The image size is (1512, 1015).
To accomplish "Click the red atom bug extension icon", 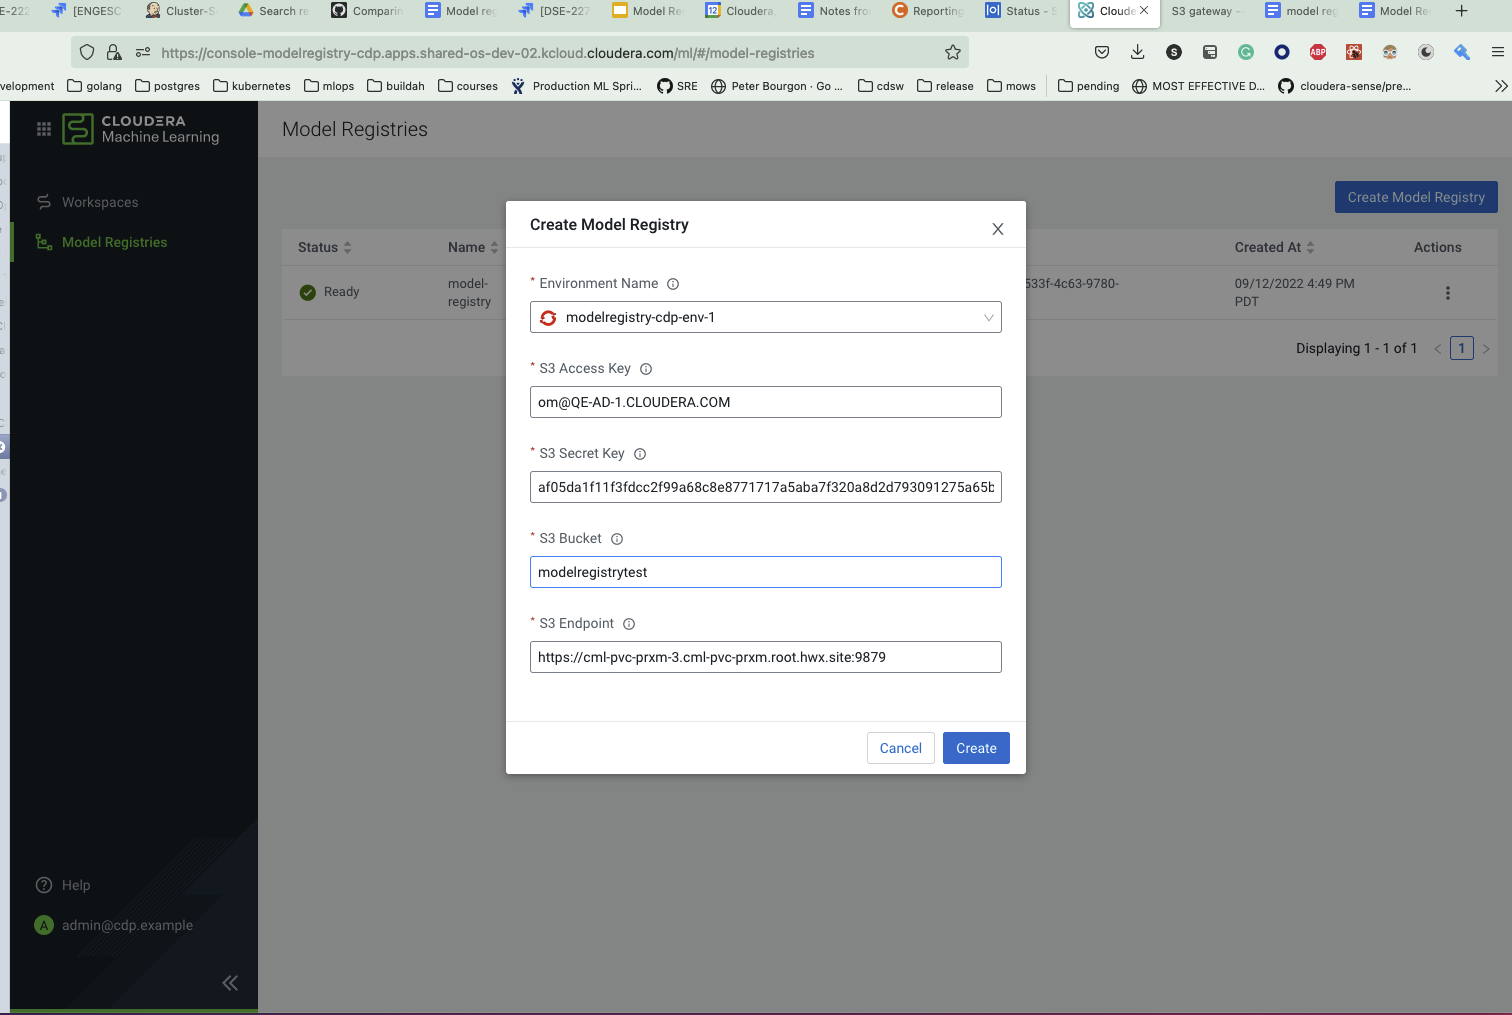I will [1354, 53].
